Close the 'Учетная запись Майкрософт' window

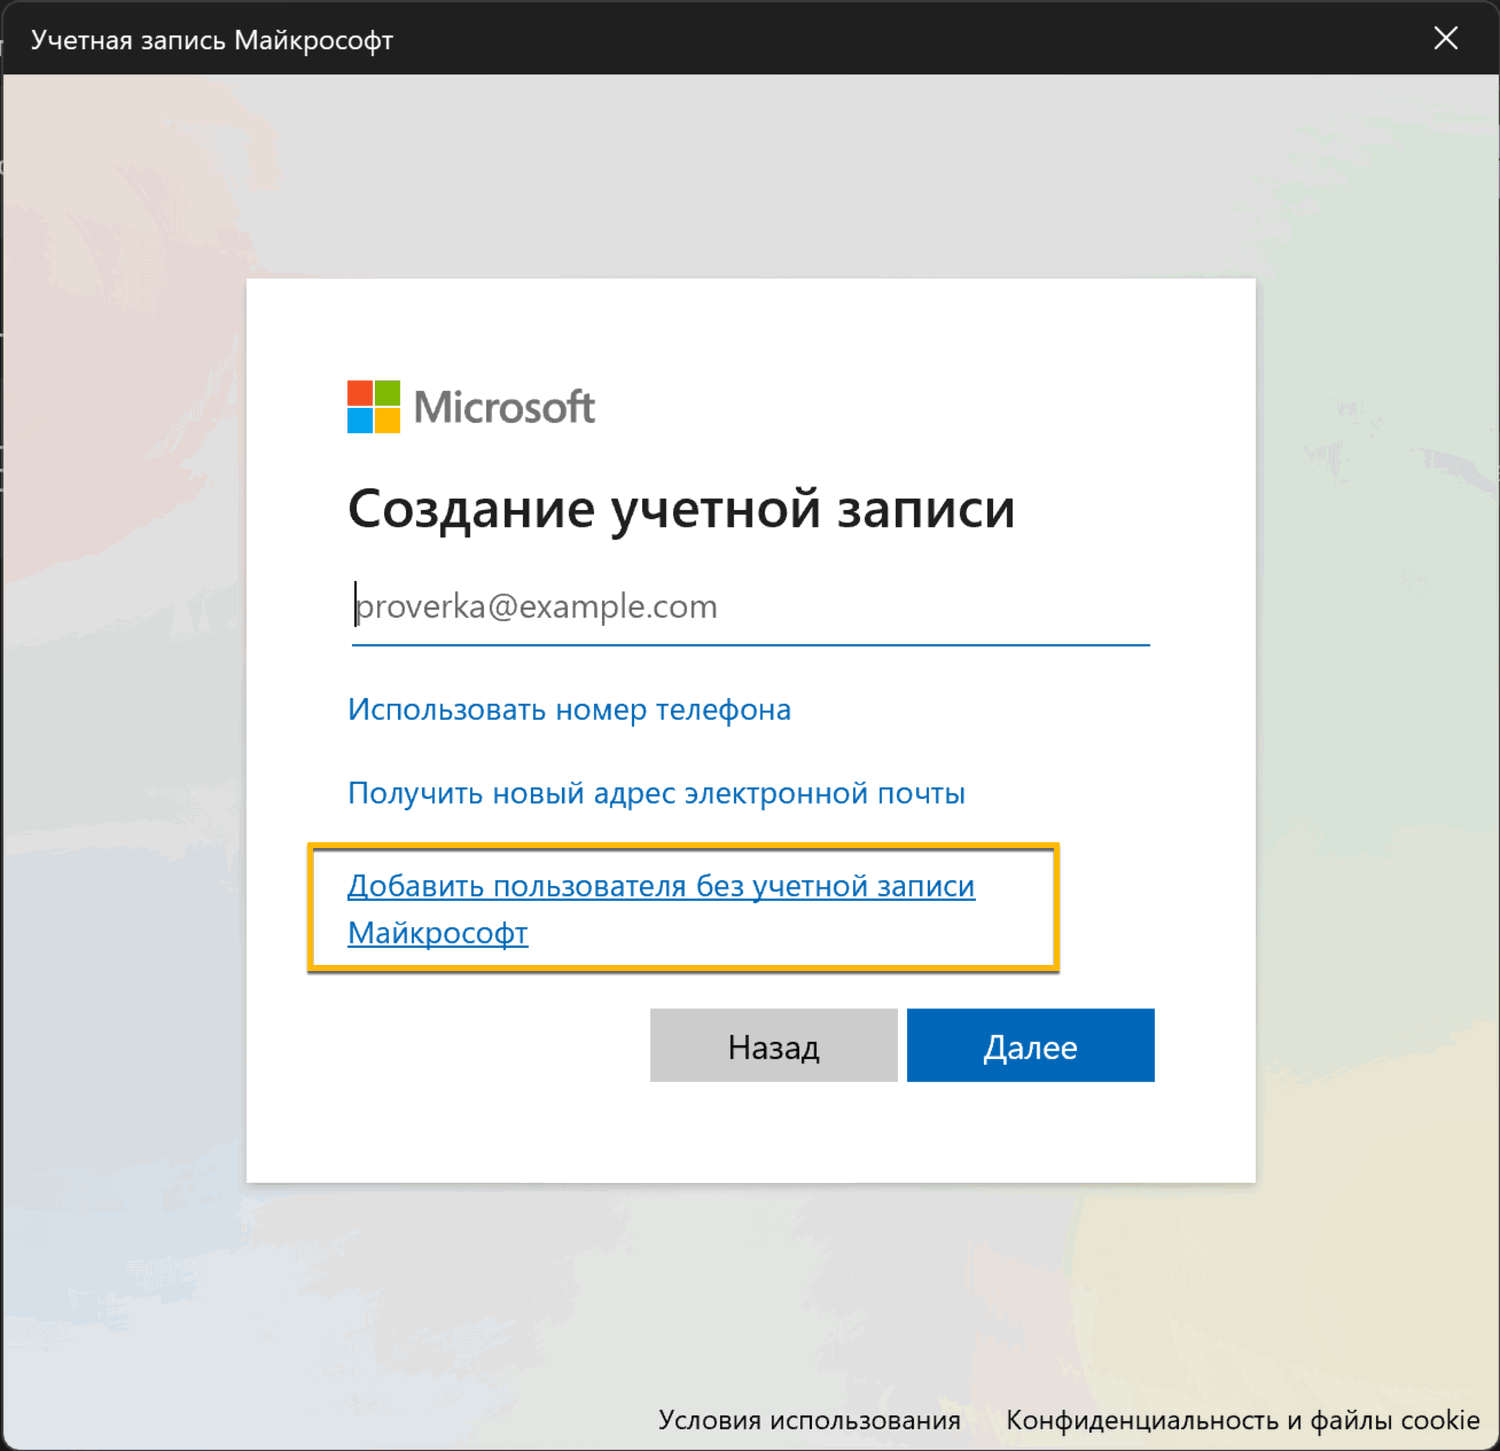(1445, 39)
